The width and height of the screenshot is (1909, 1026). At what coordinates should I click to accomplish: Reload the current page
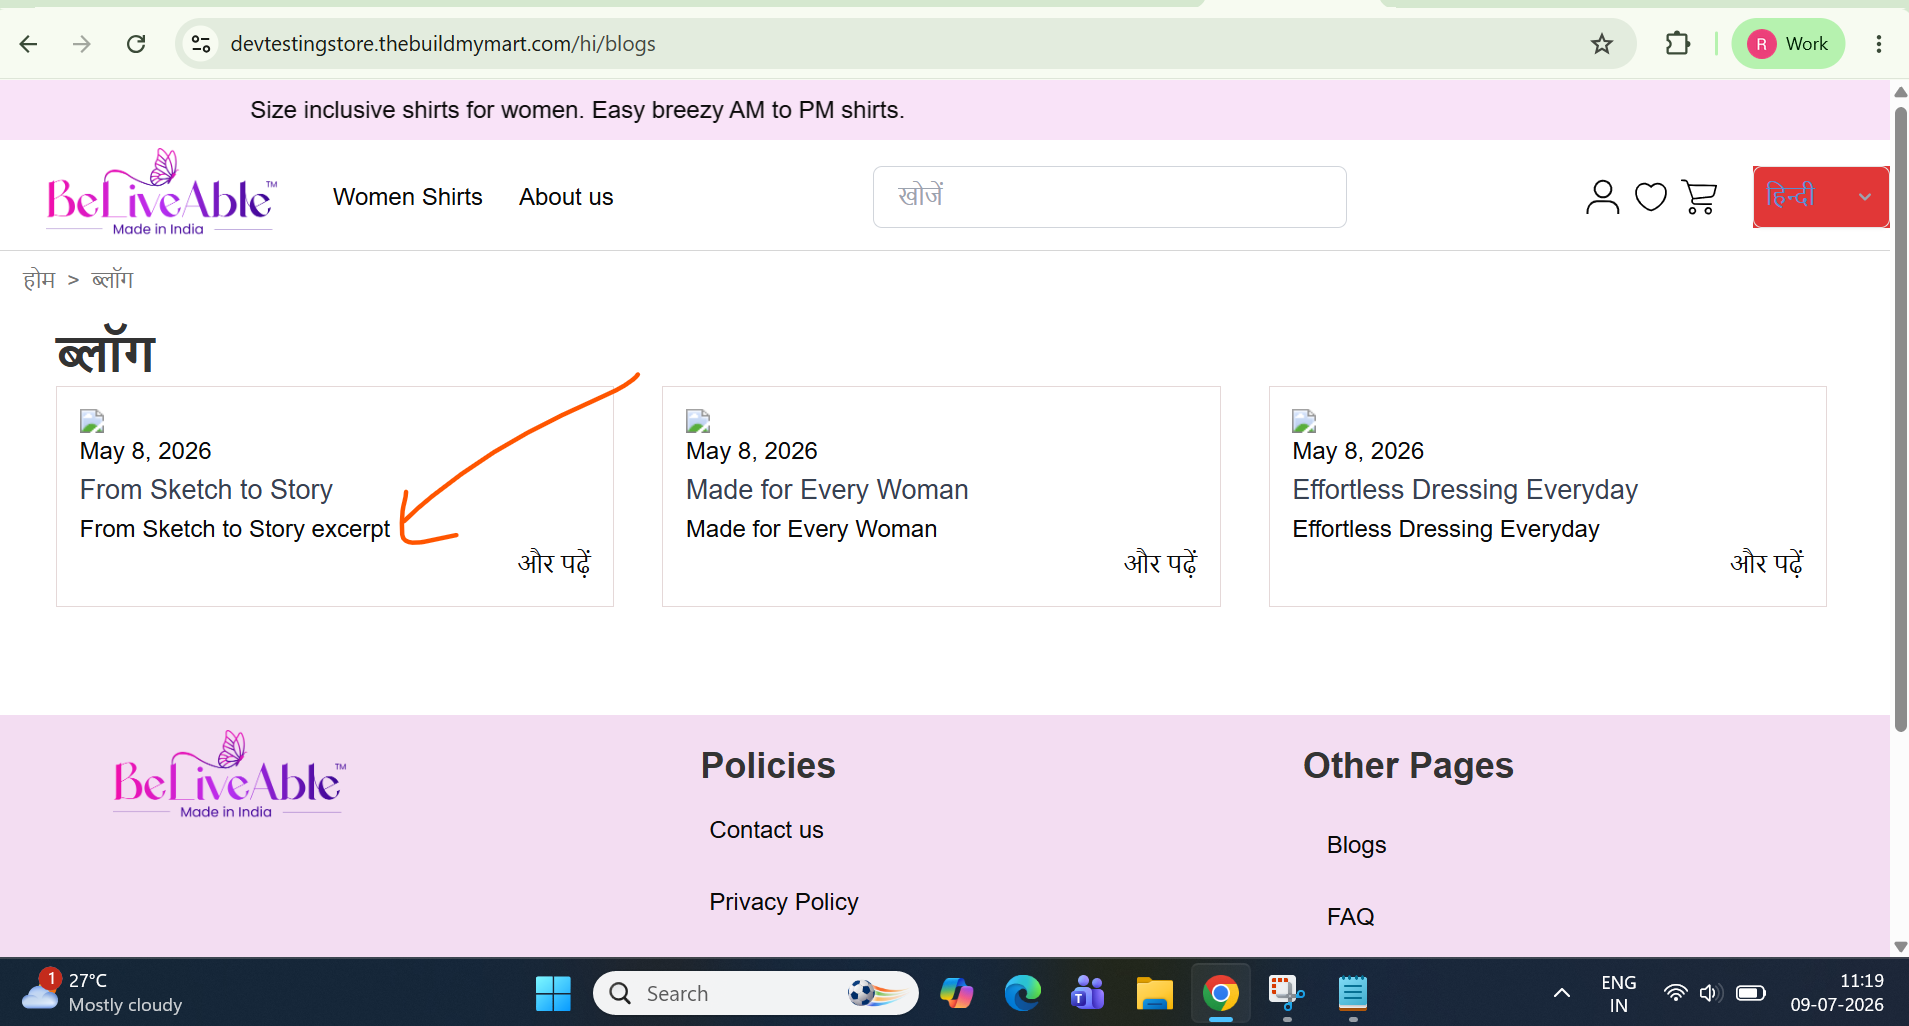[136, 44]
